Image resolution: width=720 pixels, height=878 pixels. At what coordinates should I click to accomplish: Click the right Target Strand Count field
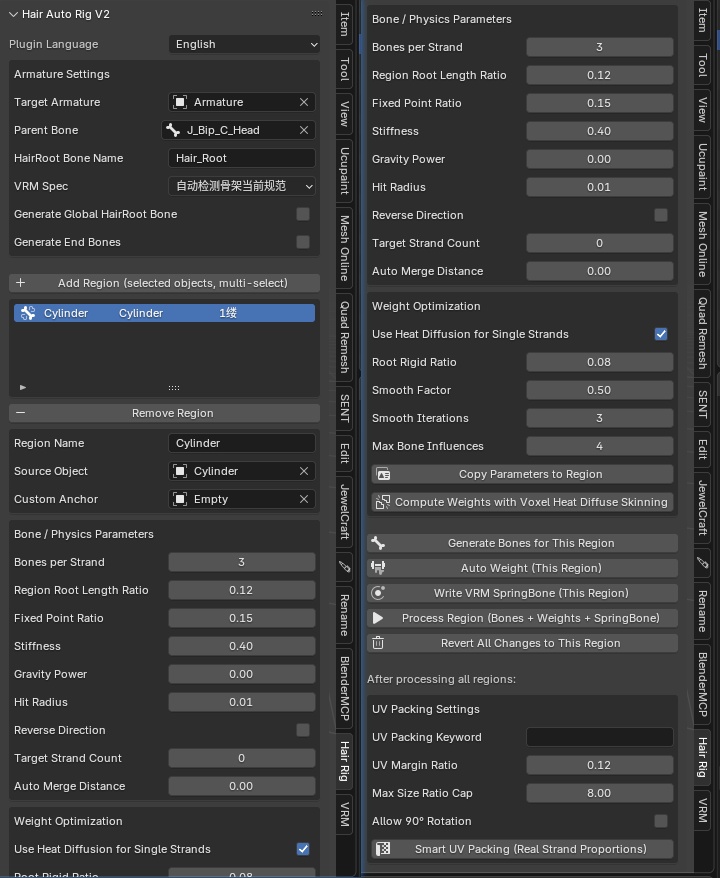point(600,243)
